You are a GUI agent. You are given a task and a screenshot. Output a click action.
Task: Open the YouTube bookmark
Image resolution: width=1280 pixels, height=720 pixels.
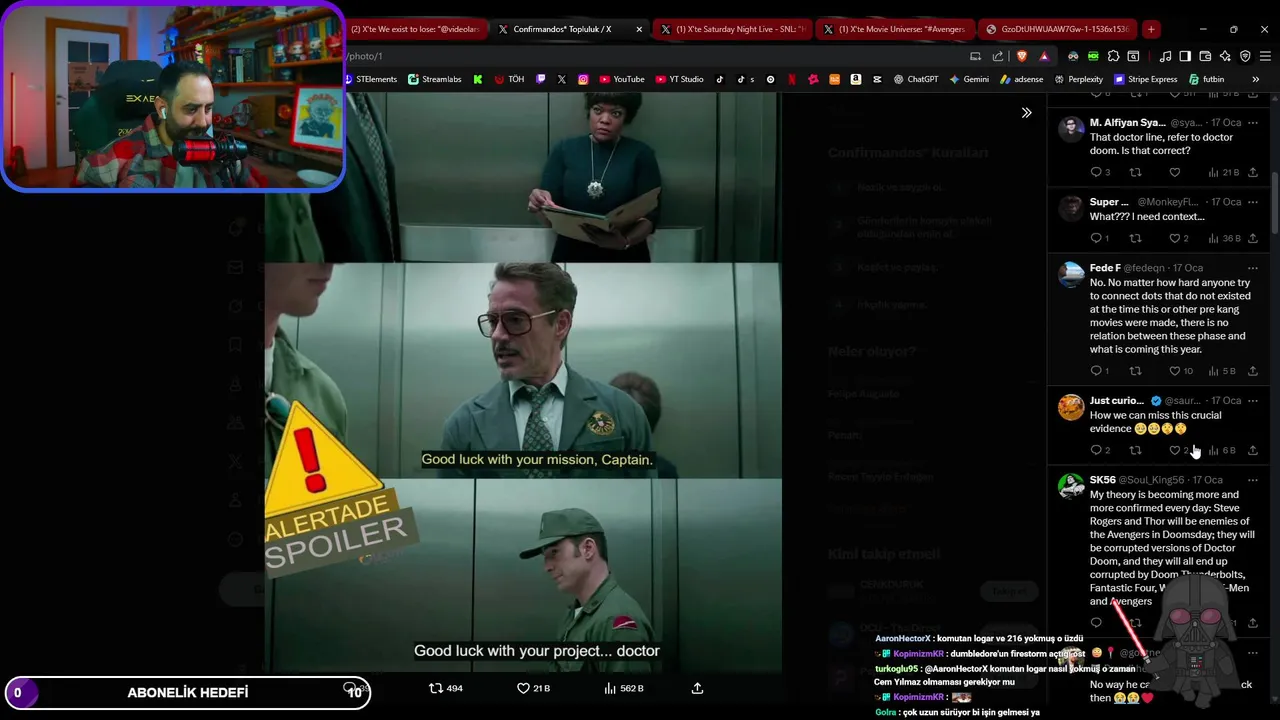(622, 79)
